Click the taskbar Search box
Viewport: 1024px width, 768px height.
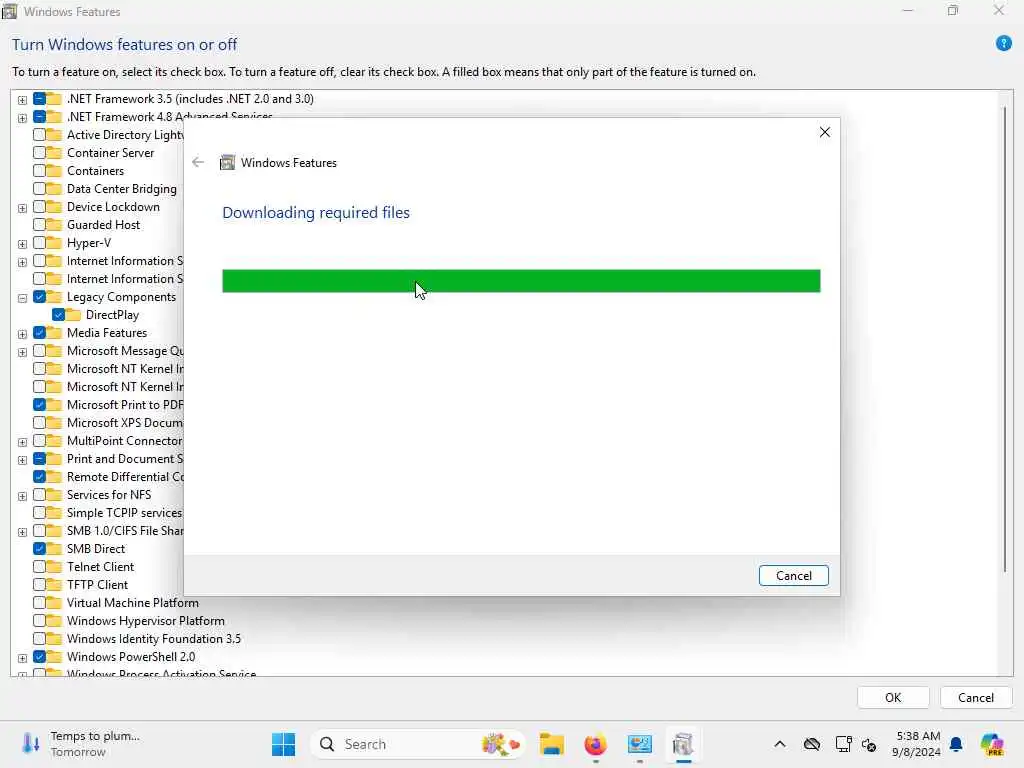coord(418,744)
